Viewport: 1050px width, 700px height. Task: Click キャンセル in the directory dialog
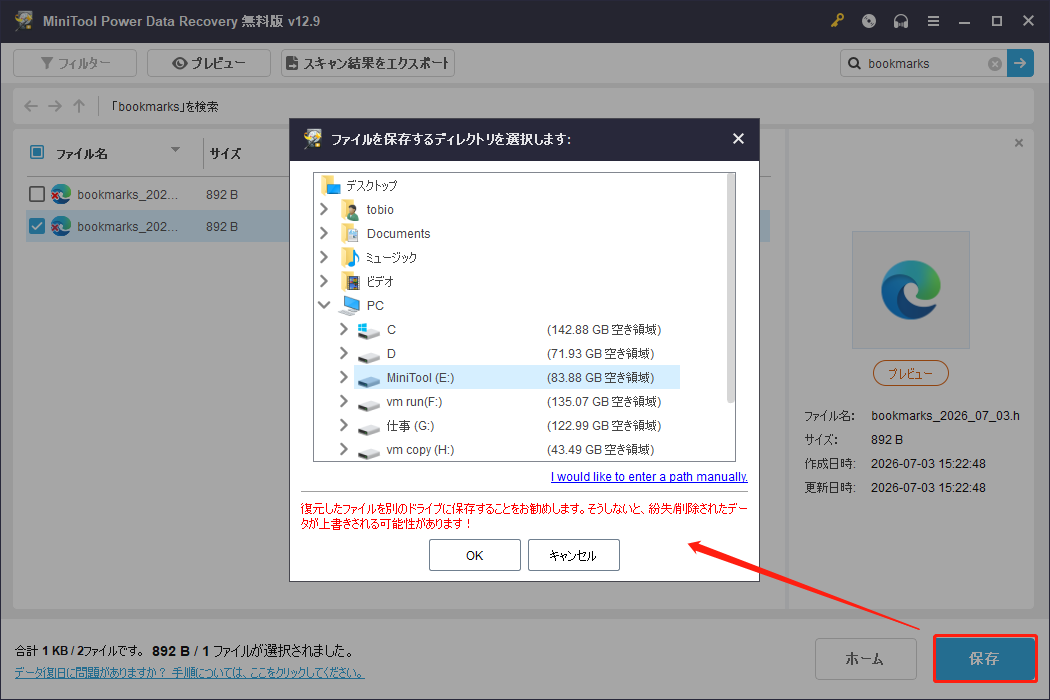click(574, 555)
